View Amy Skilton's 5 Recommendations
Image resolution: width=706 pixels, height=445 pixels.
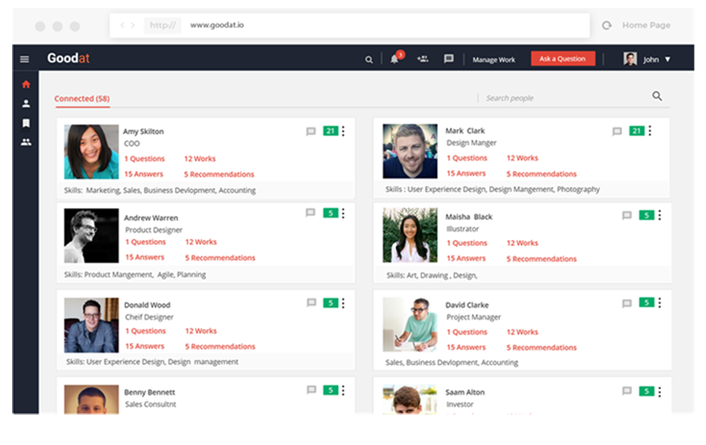click(x=219, y=174)
